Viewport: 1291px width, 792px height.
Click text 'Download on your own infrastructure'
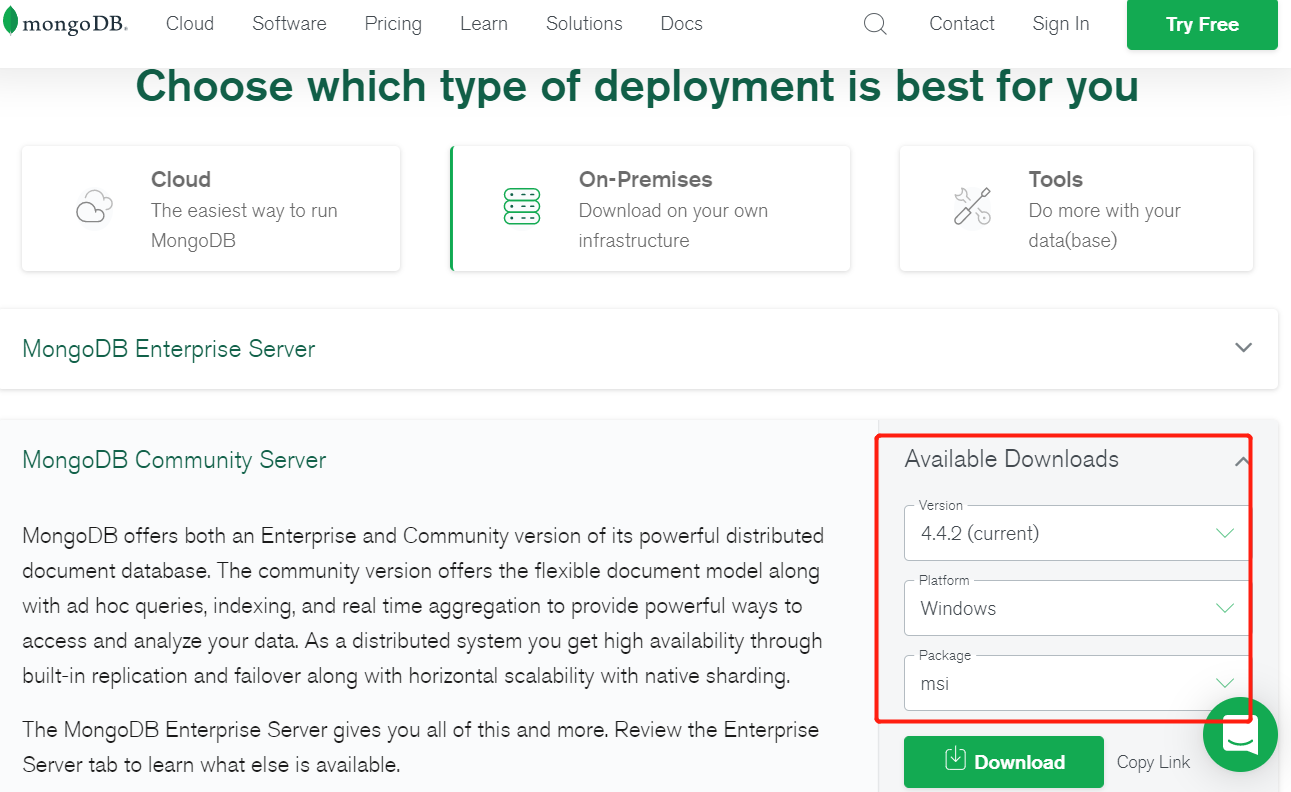[673, 226]
